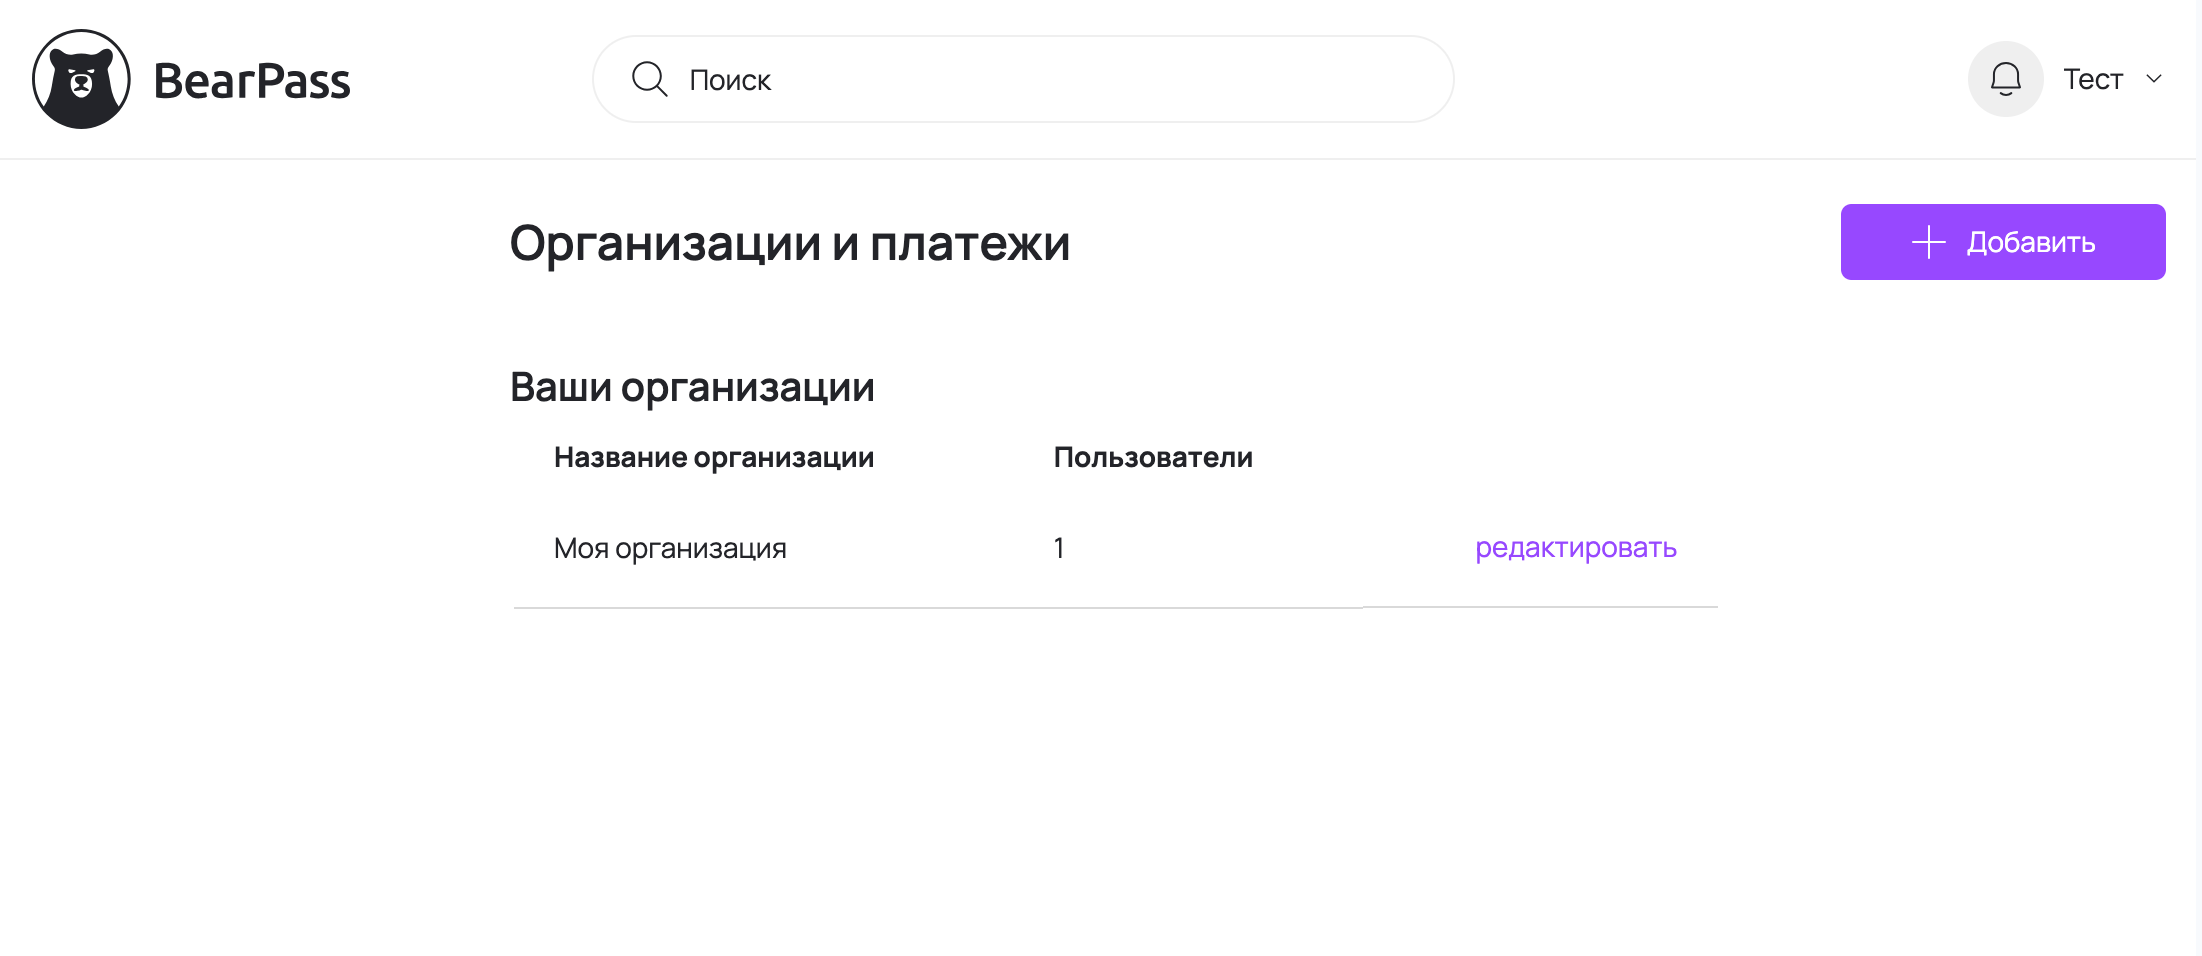Click the Название организации column header
The height and width of the screenshot is (956, 2202).
(713, 457)
